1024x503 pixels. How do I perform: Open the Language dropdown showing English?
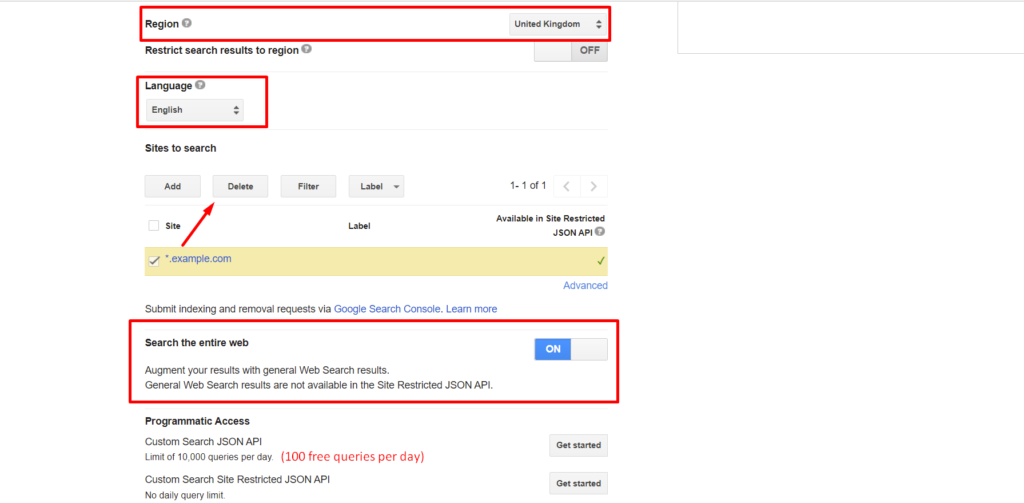point(195,110)
